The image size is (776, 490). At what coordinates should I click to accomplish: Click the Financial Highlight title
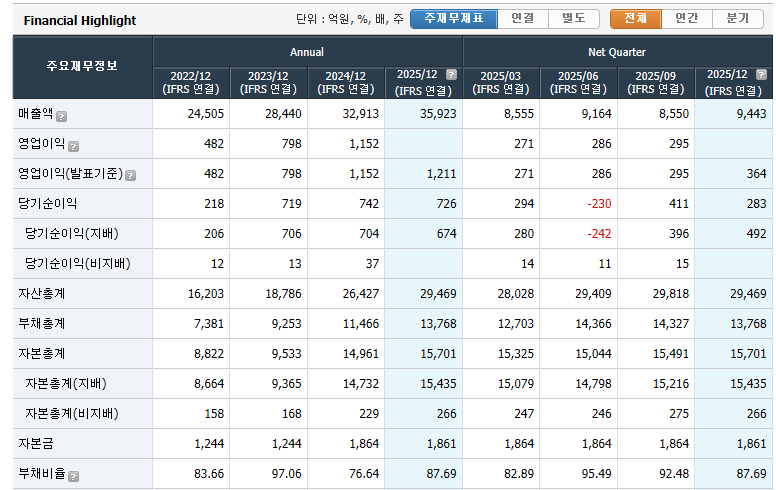[x=80, y=20]
